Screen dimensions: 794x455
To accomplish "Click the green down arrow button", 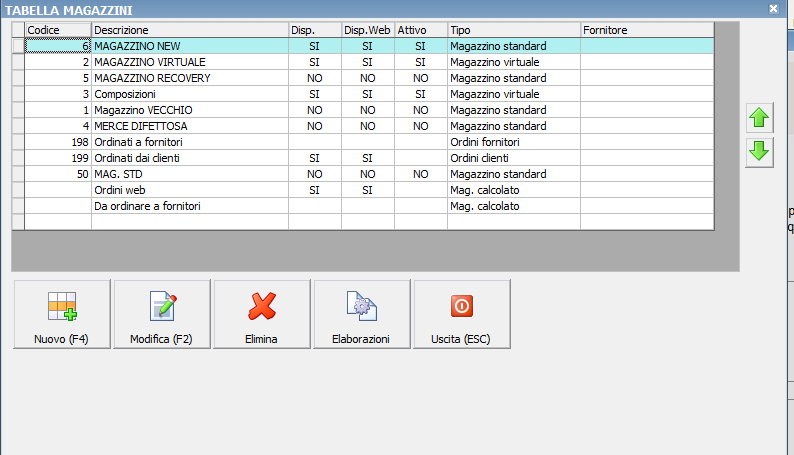I will pyautogui.click(x=759, y=152).
